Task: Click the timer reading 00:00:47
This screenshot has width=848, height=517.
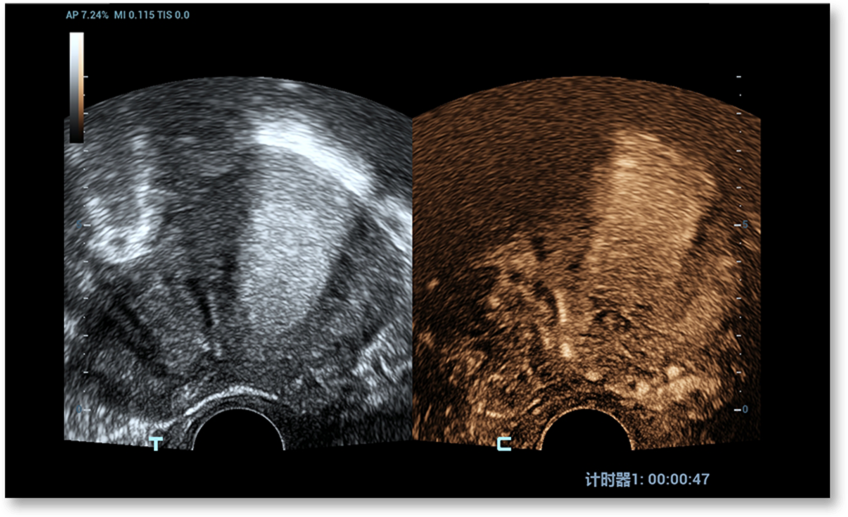Action: pos(679,479)
